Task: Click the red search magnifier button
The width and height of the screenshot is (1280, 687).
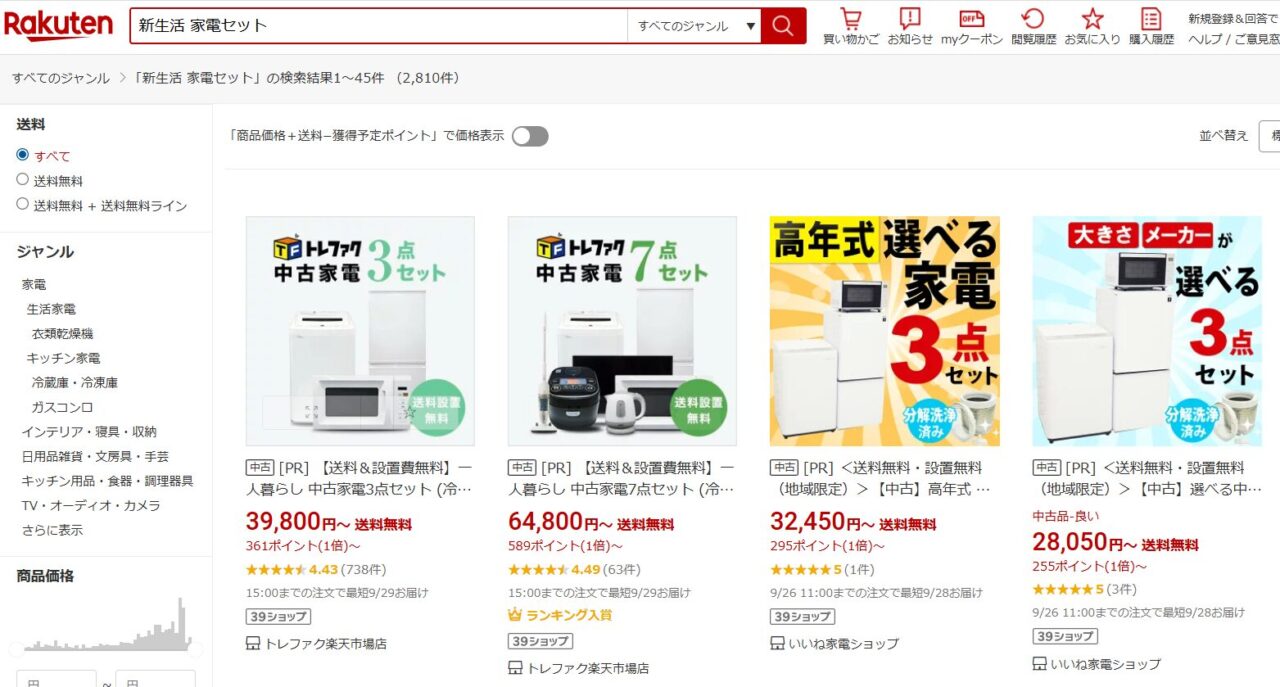Action: pyautogui.click(x=783, y=26)
